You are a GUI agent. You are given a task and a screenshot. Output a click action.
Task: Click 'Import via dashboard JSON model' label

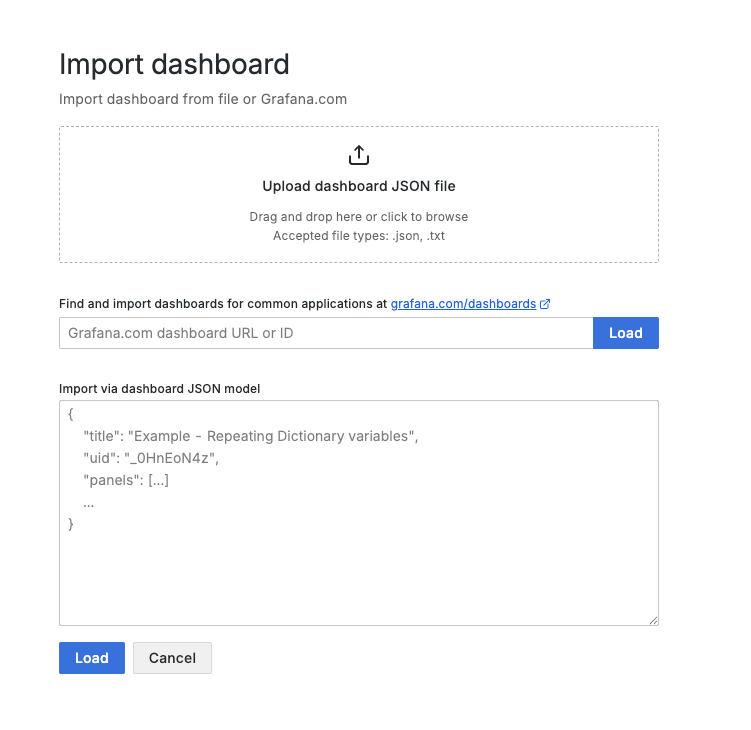159,389
